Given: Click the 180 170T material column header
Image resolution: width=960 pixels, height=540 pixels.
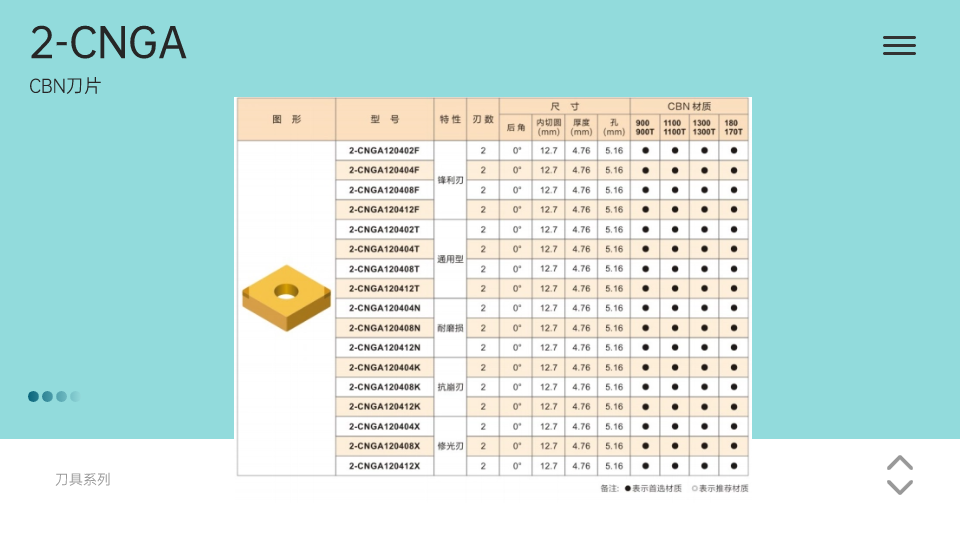Looking at the screenshot, I should 733,127.
